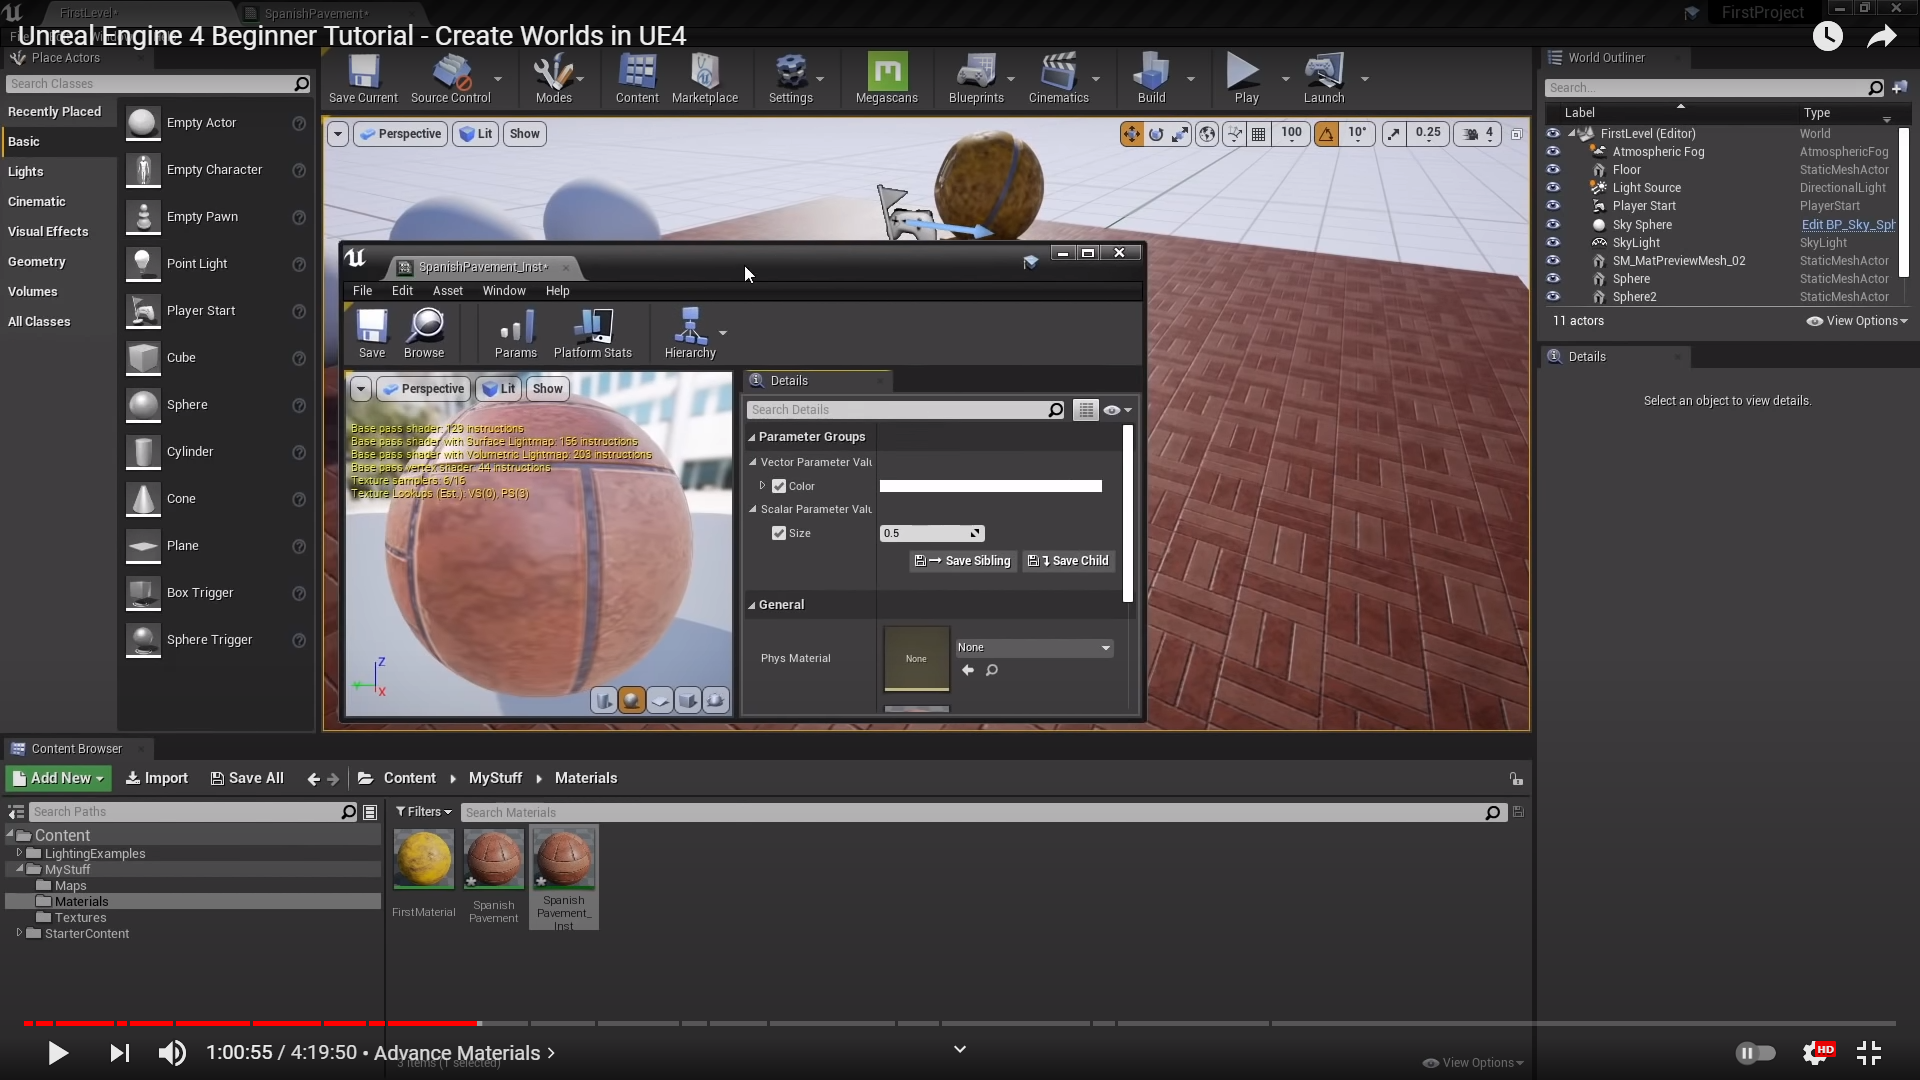
Task: Disable the Size scalar parameter checkbox
Action: tap(779, 533)
